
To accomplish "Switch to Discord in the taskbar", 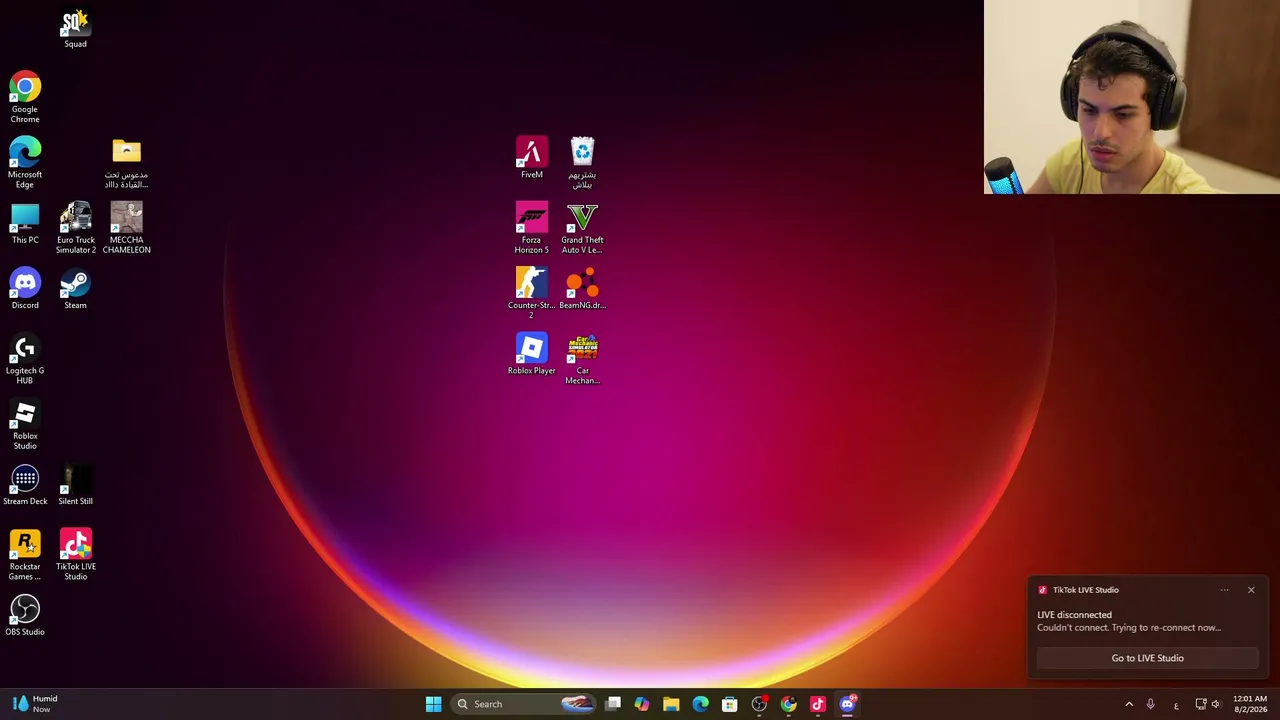I will pyautogui.click(x=847, y=704).
